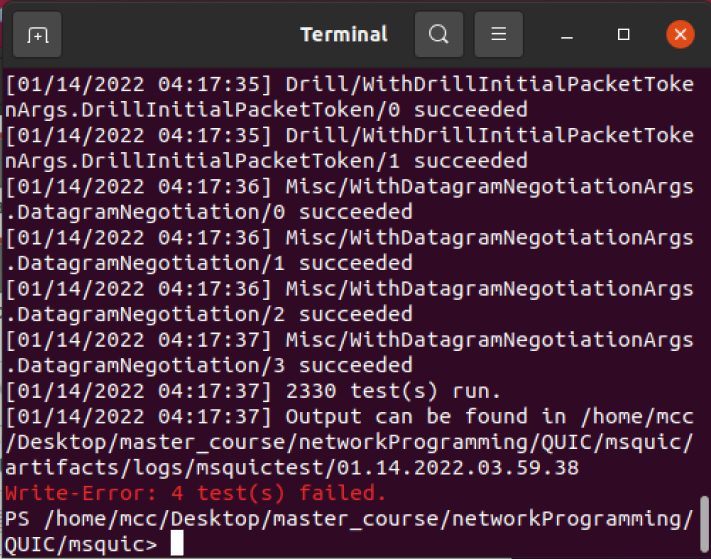711x559 pixels.
Task: Click the red Write-Error failed line
Action: click(195, 493)
